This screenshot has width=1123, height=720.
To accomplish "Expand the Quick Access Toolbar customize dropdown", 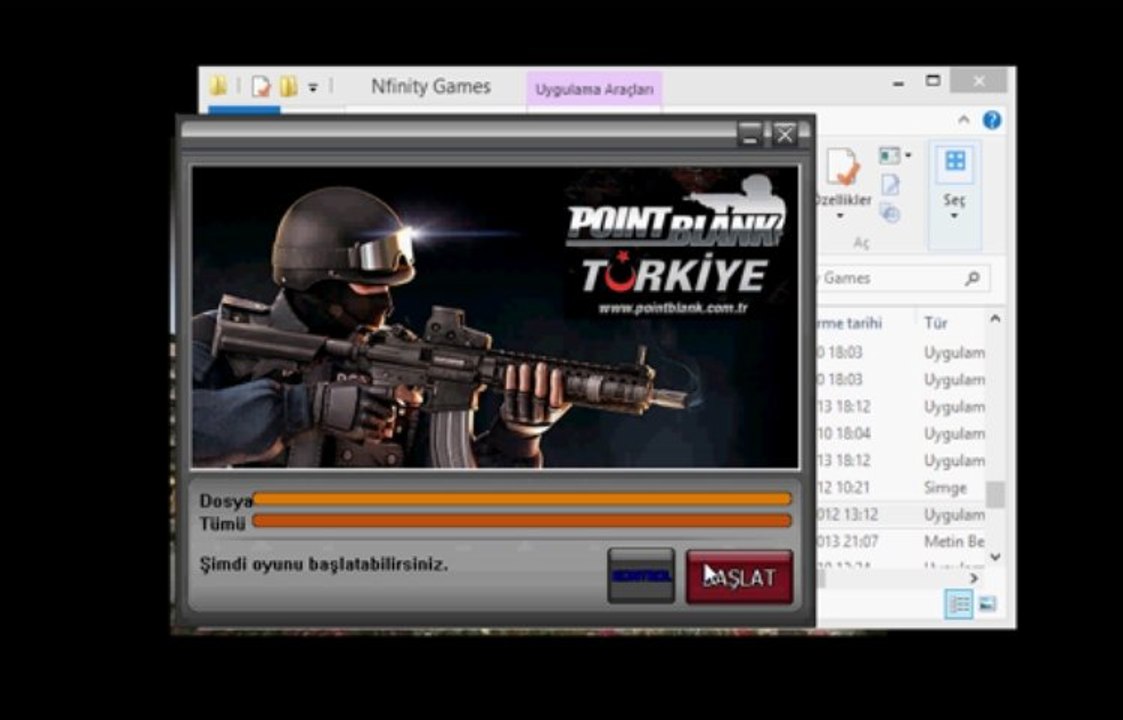I will 313,87.
